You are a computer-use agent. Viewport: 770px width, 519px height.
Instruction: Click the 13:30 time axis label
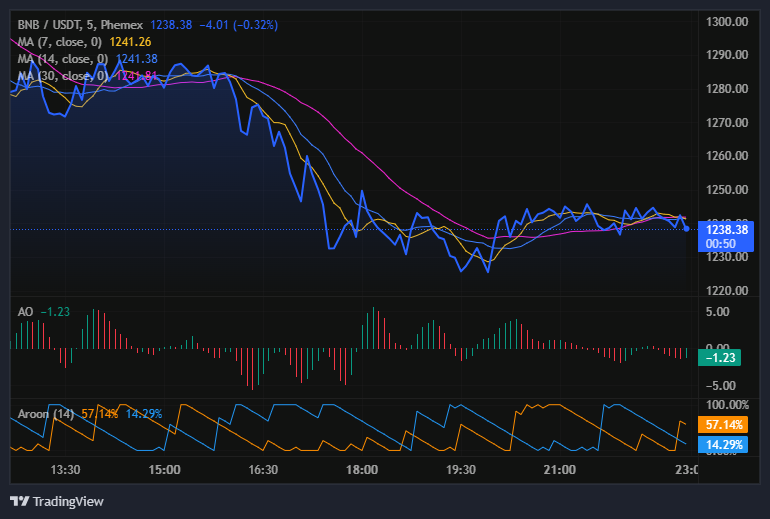[x=65, y=469]
